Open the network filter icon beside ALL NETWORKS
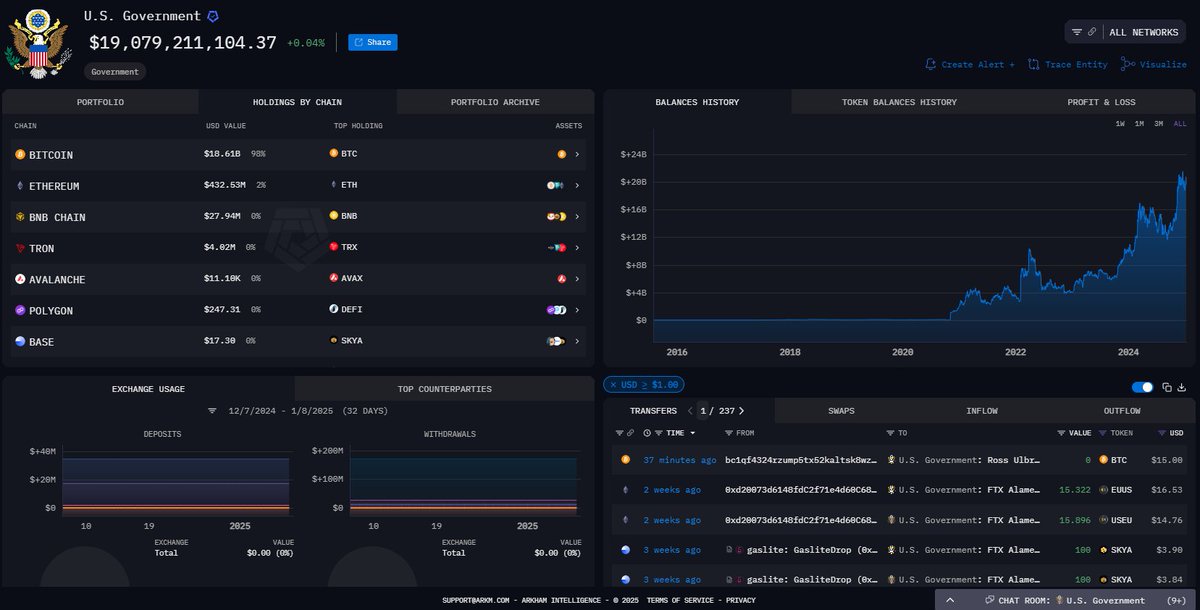Screen dimensions: 1200x610 1077,32
